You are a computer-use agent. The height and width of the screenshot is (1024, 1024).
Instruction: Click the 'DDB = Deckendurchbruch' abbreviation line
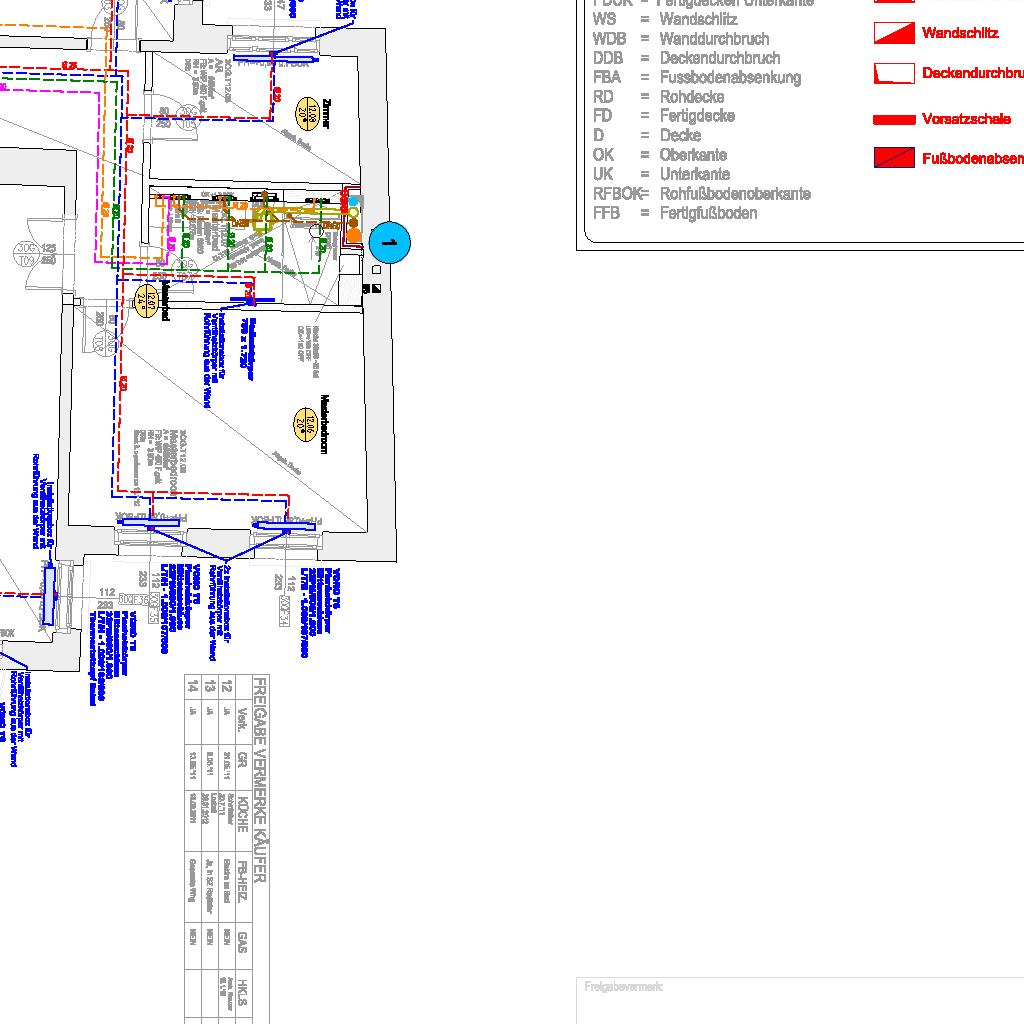point(686,58)
